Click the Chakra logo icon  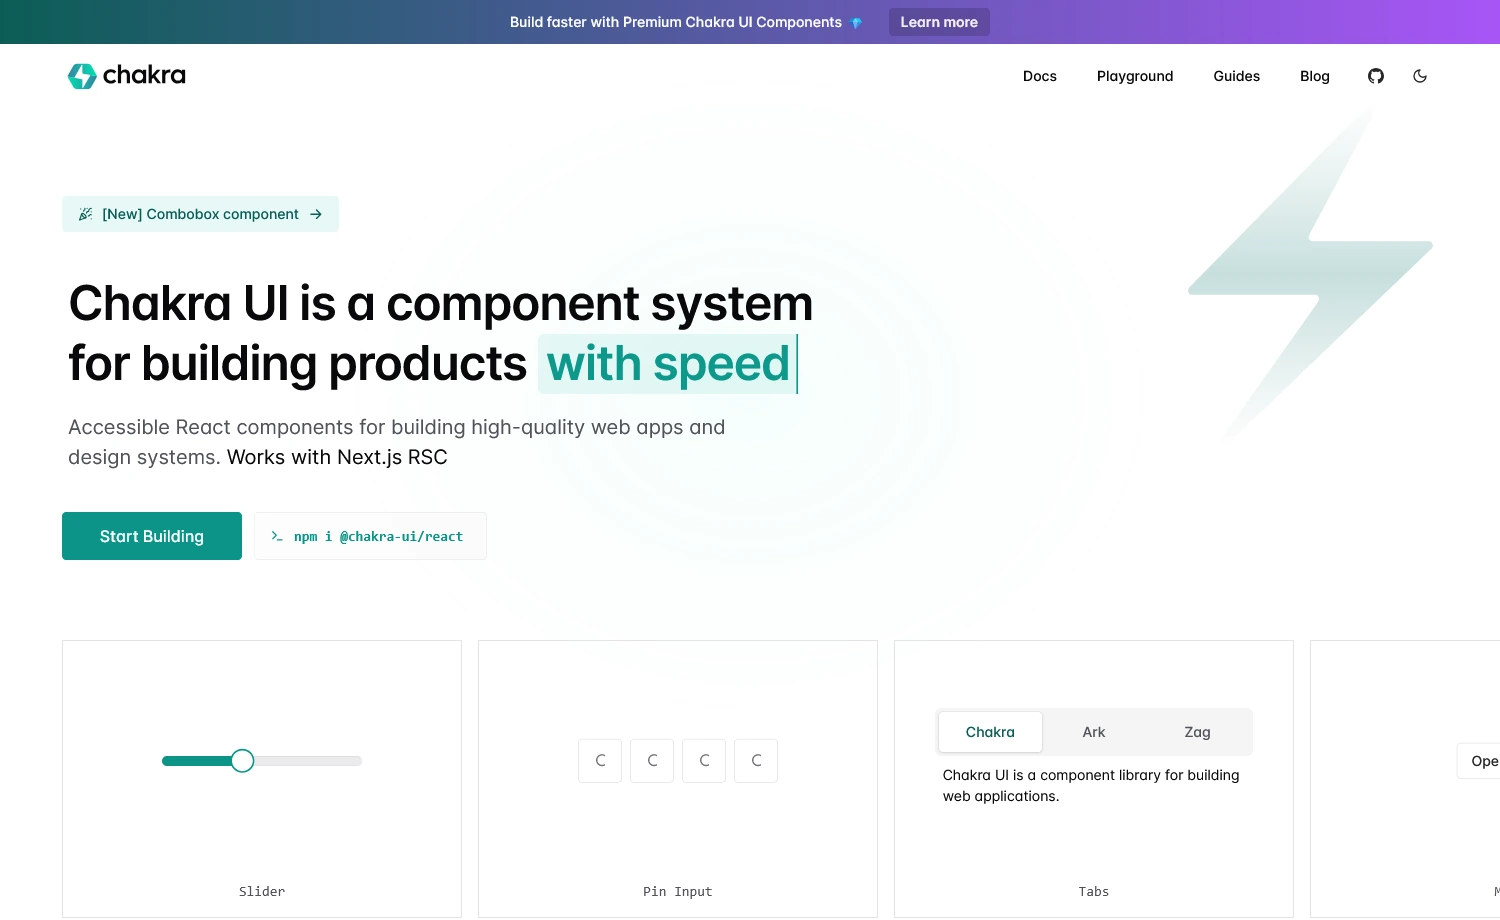[x=82, y=76]
